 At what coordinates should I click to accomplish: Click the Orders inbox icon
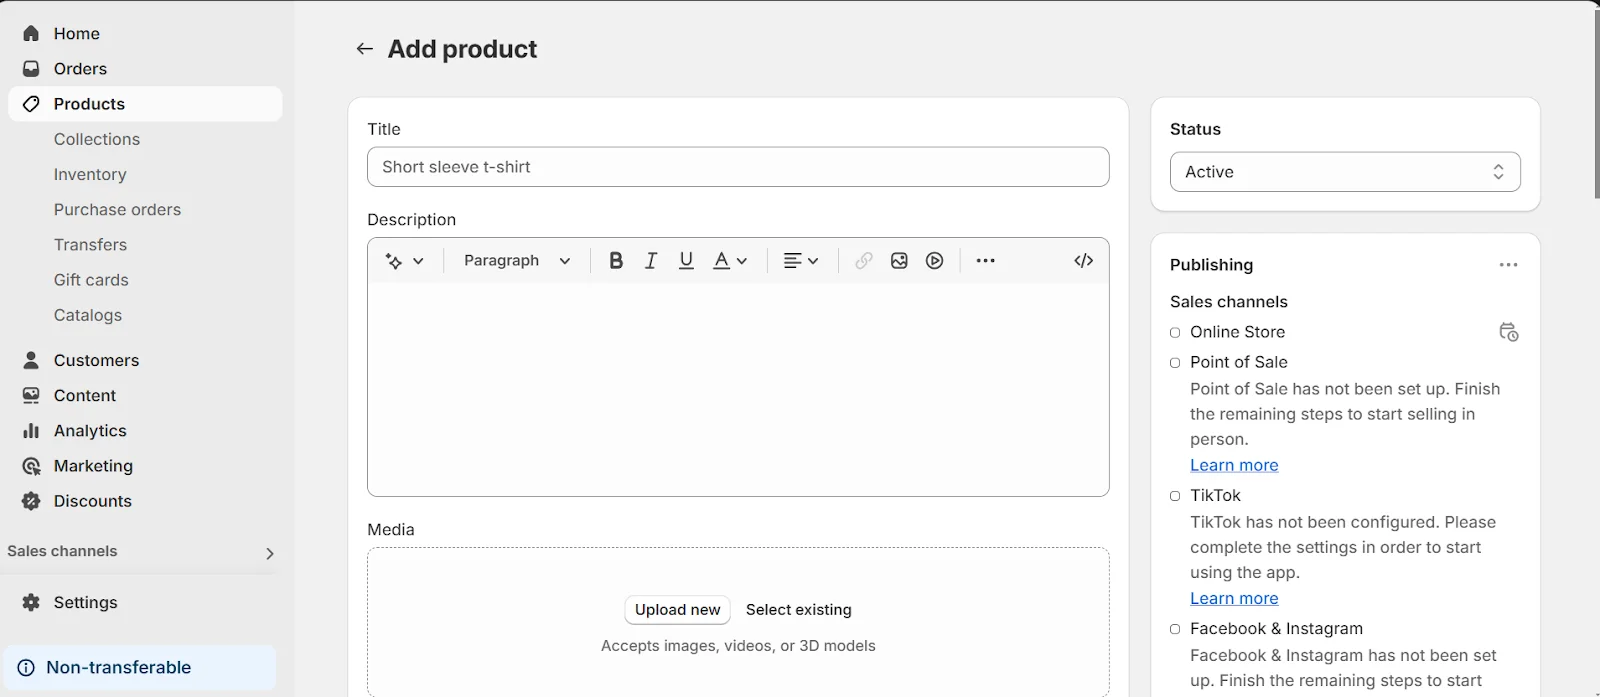coord(31,69)
